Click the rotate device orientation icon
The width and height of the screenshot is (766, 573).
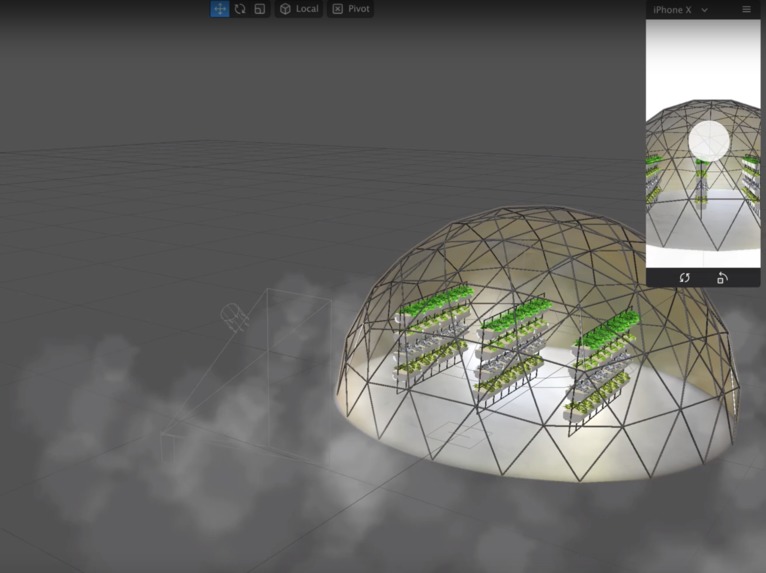click(722, 277)
